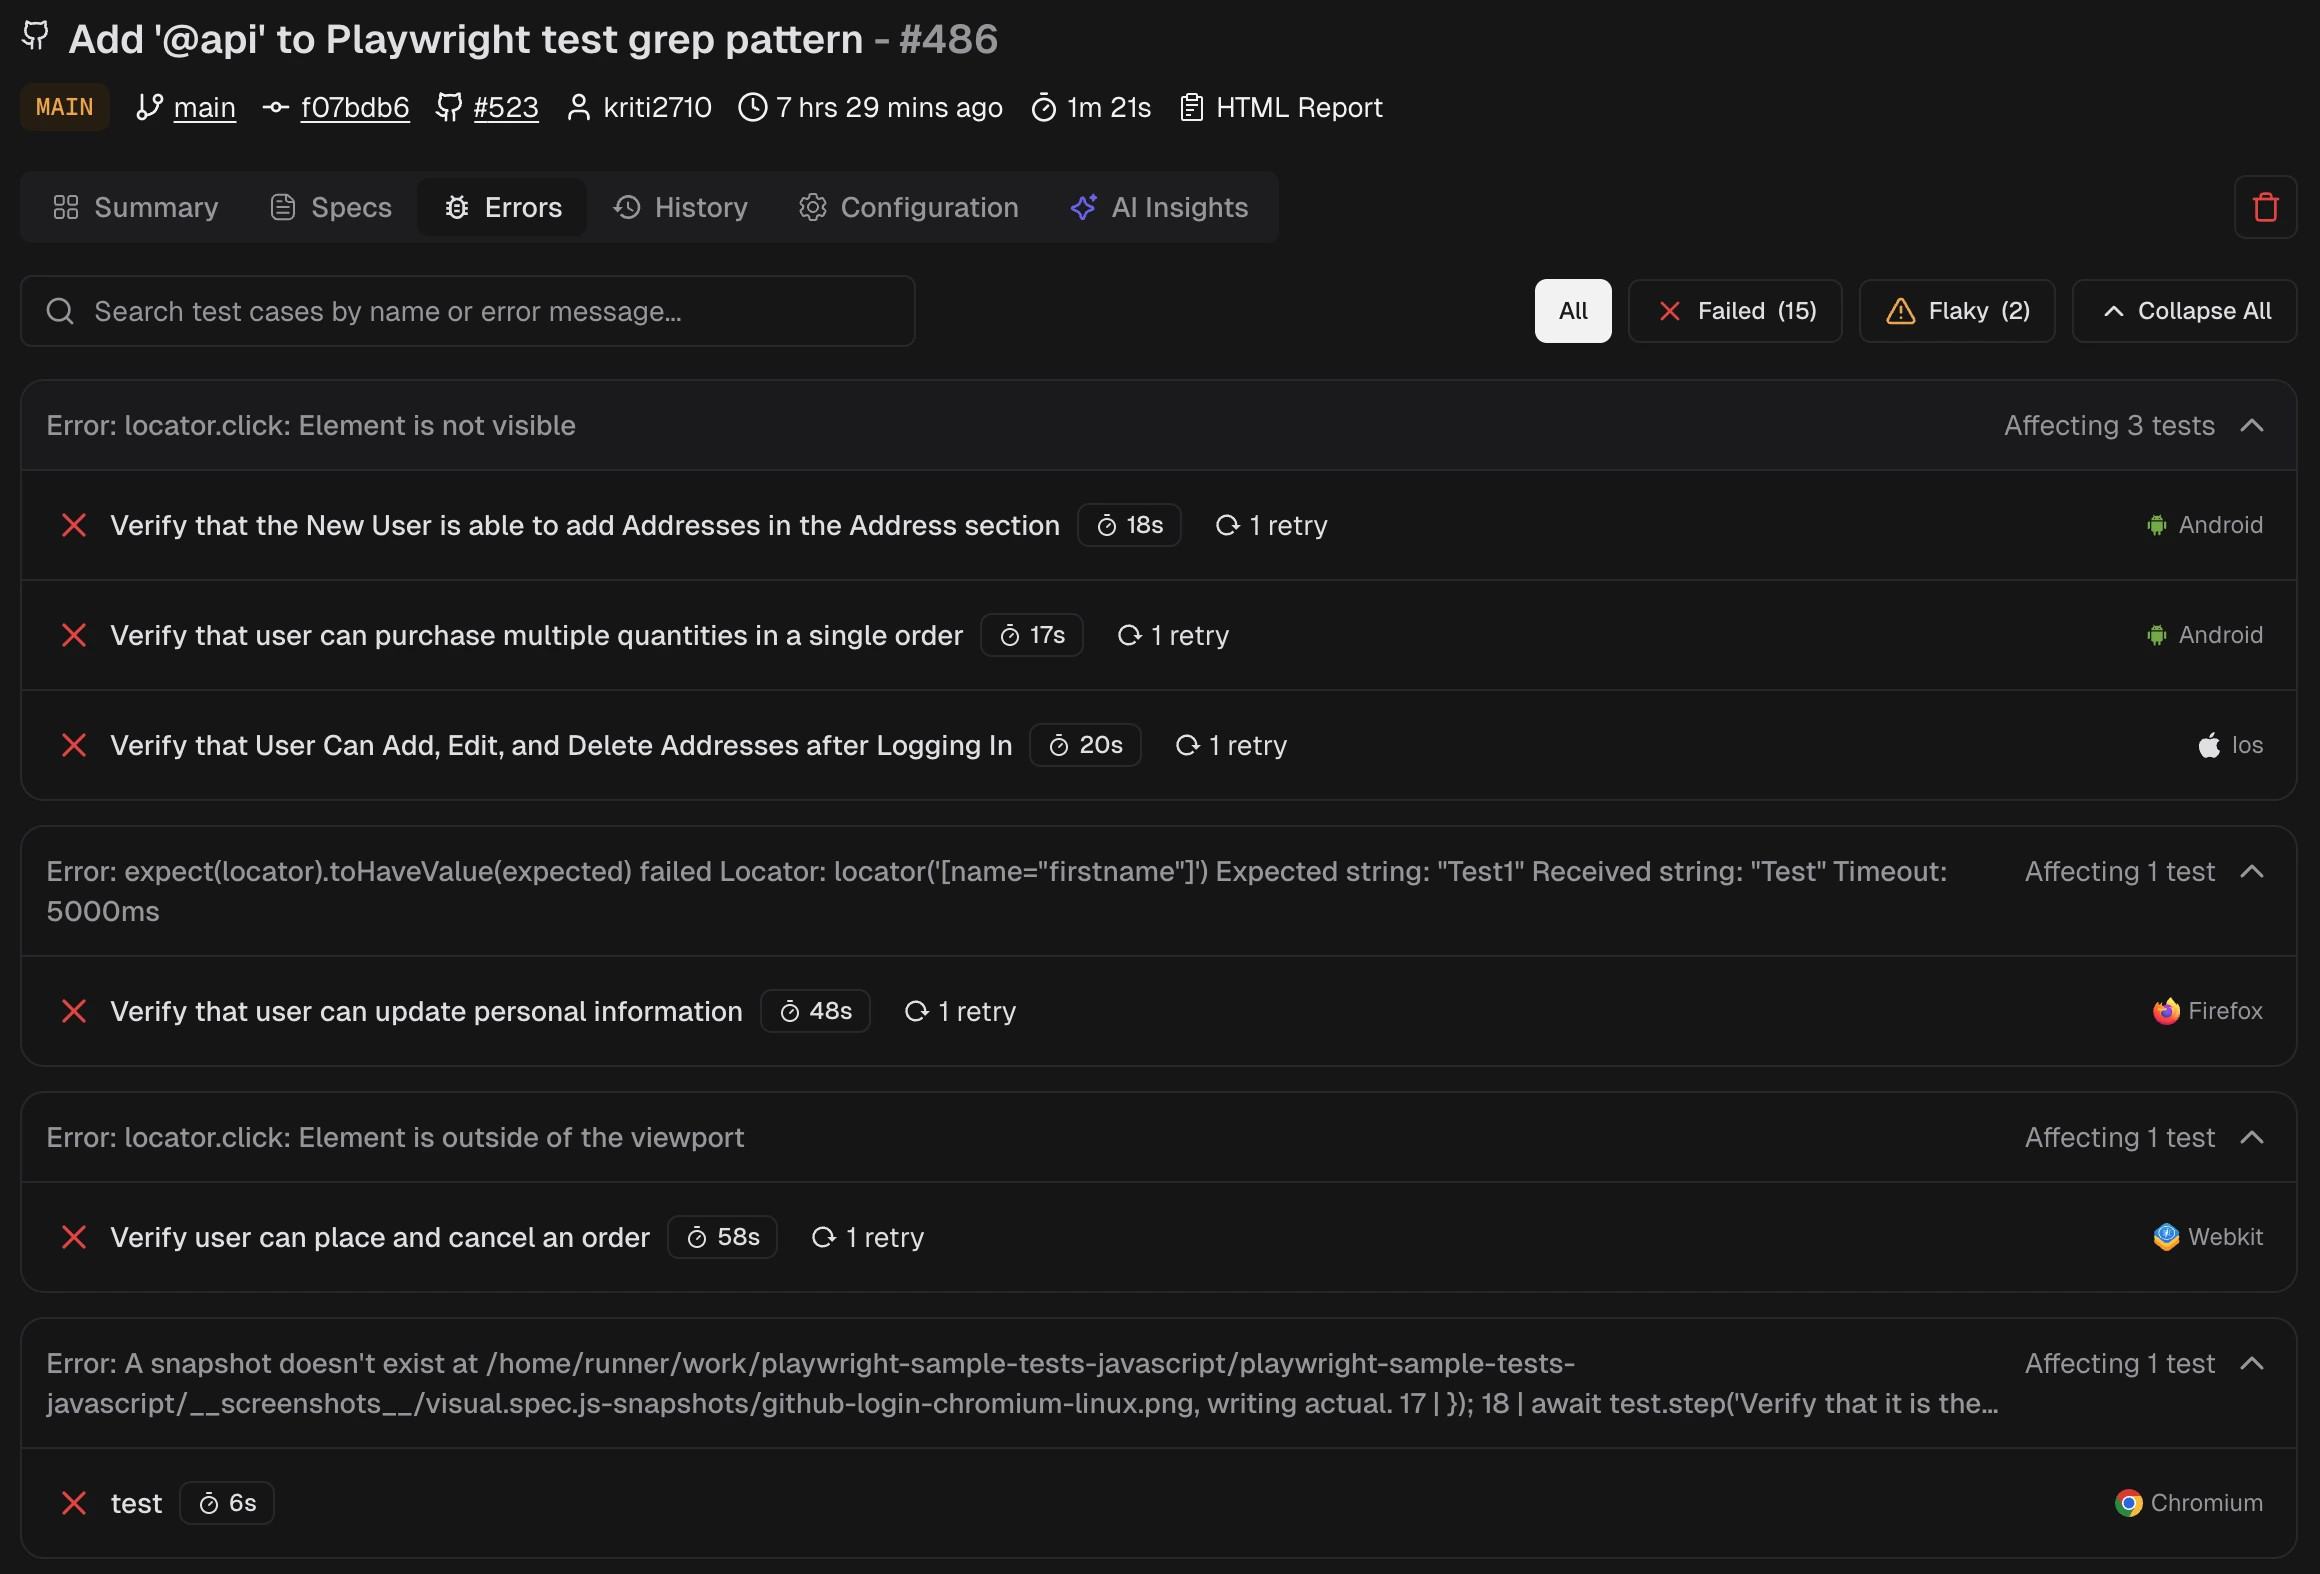Click the Chromium icon on the snapshot test

[x=2129, y=1503]
